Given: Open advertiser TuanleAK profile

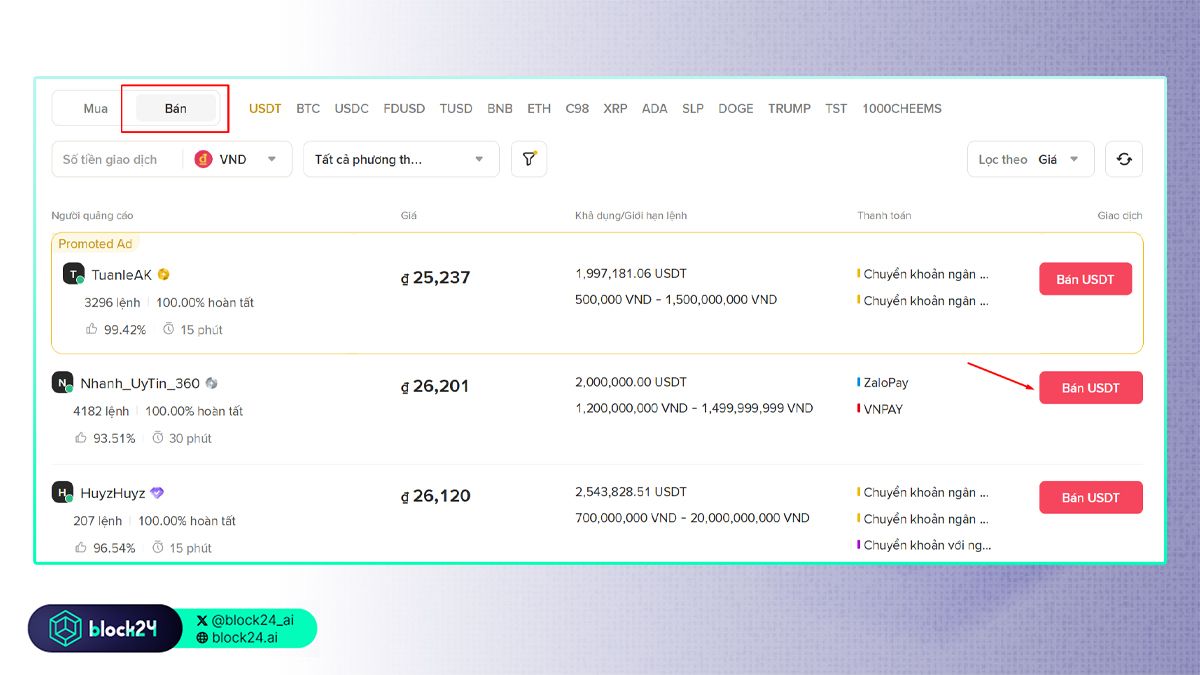Looking at the screenshot, I should point(122,275).
